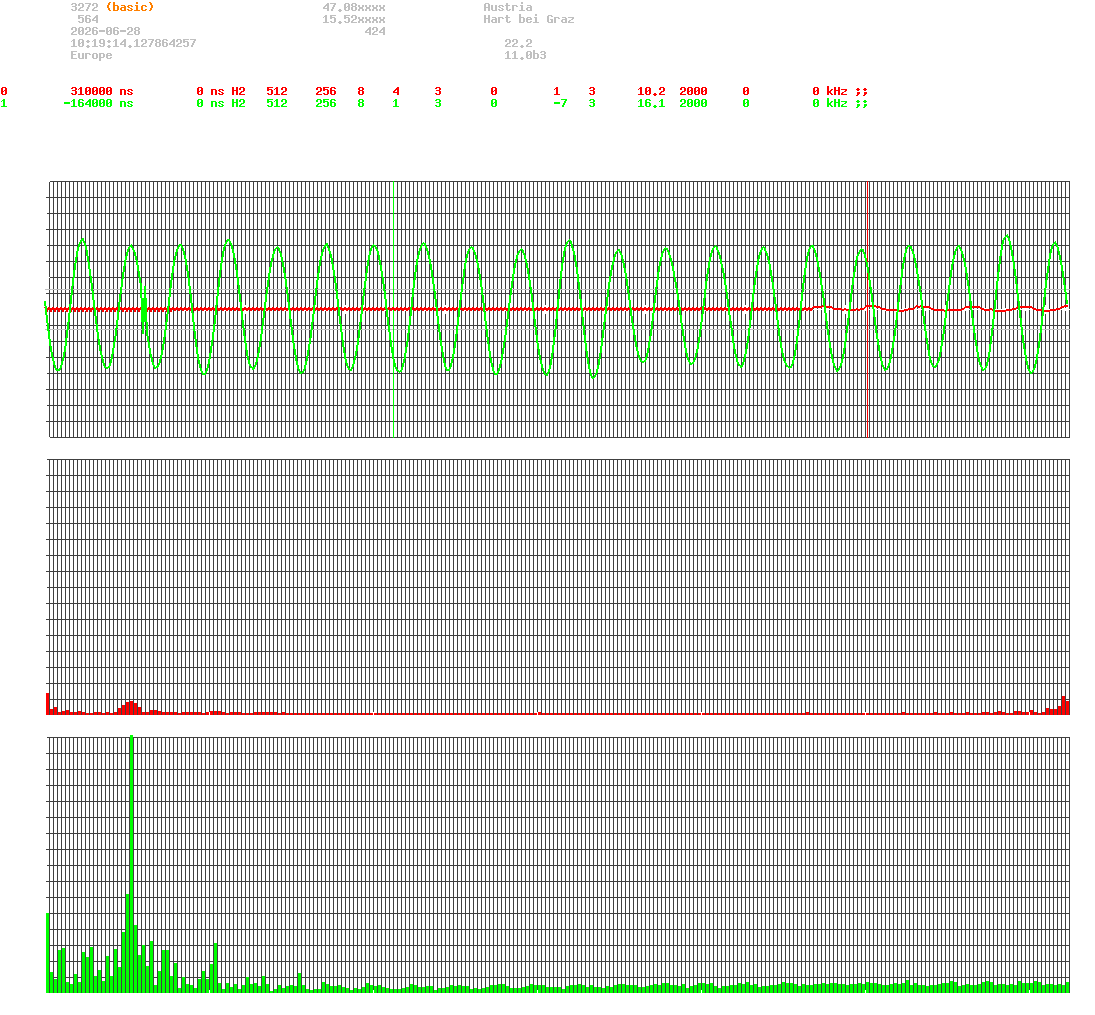This screenshot has width=1095, height=1015.
Task: Click the tallest green spectrum peak bar
Action: tap(131, 863)
